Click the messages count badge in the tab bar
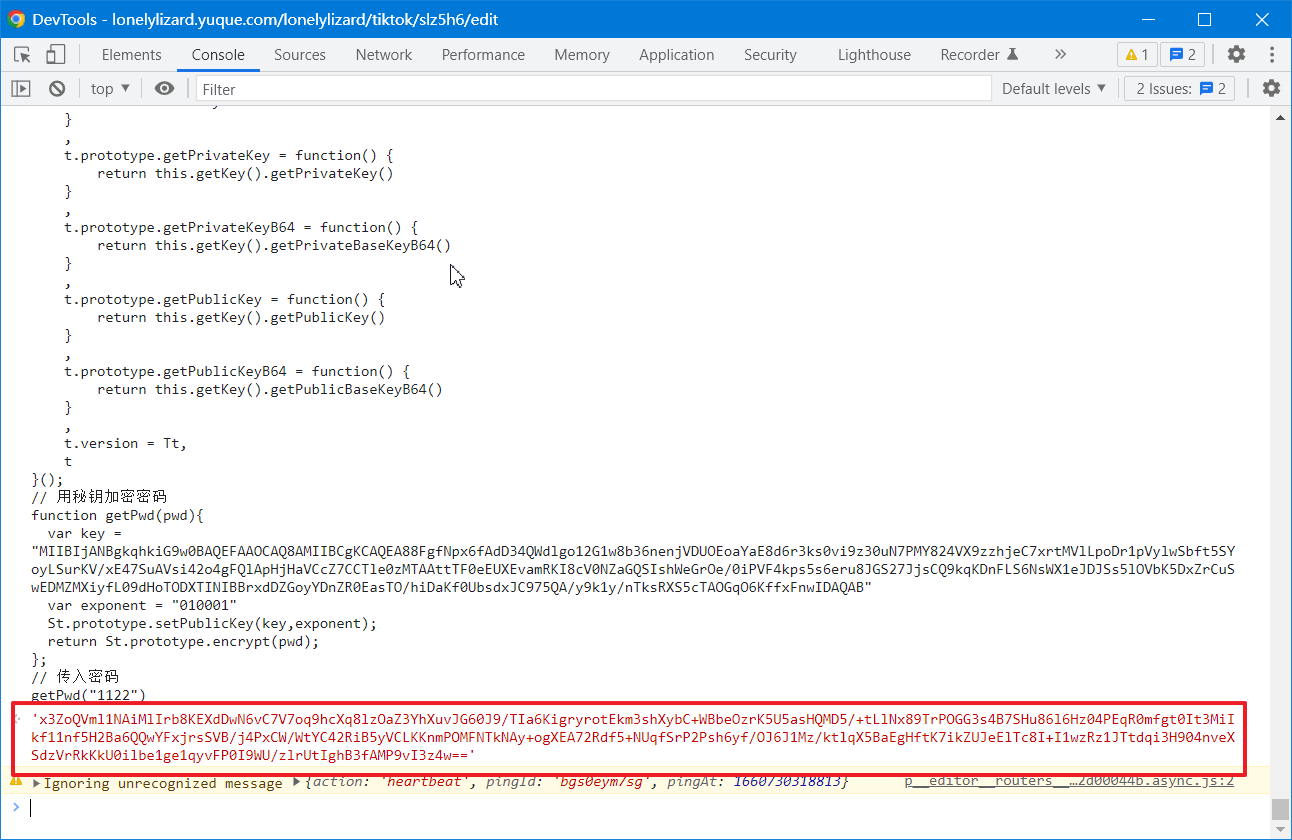 1182,54
